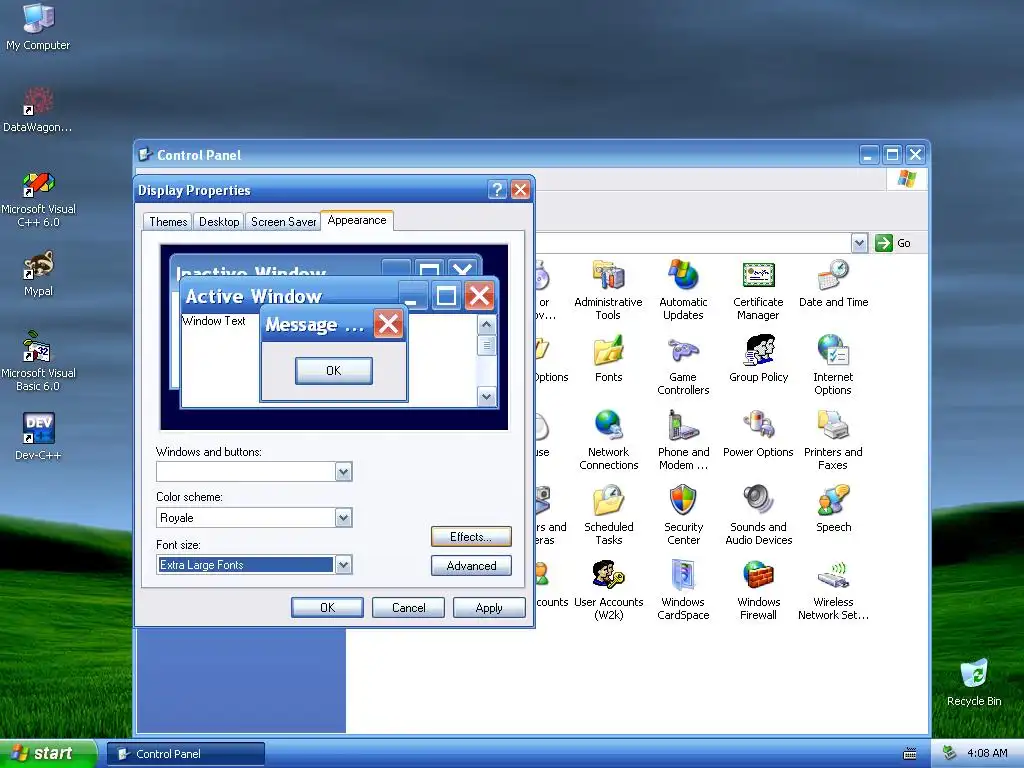
Task: Open Windows CardSpace icon
Action: (683, 590)
